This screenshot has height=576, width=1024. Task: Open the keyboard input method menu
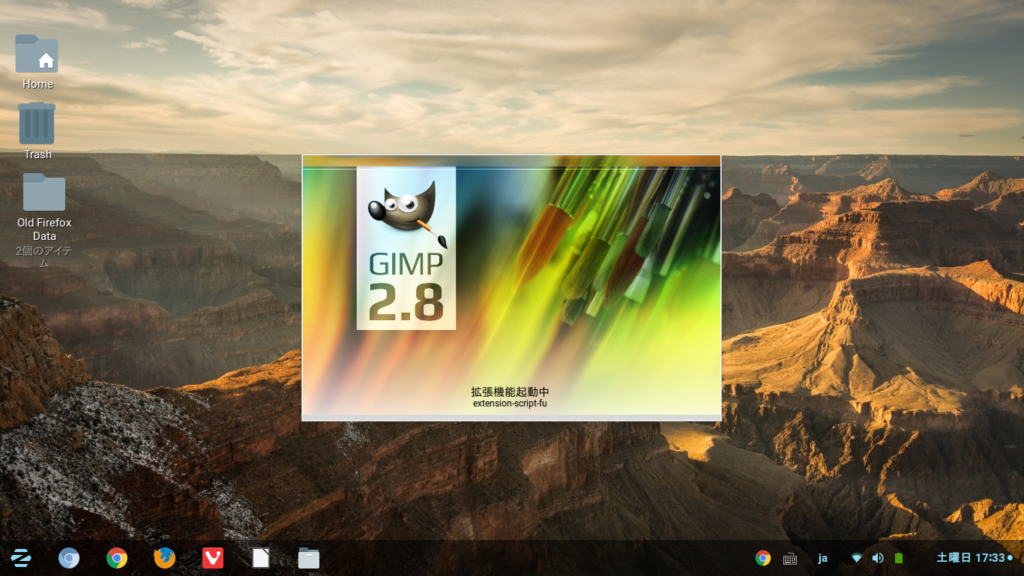[x=790, y=558]
